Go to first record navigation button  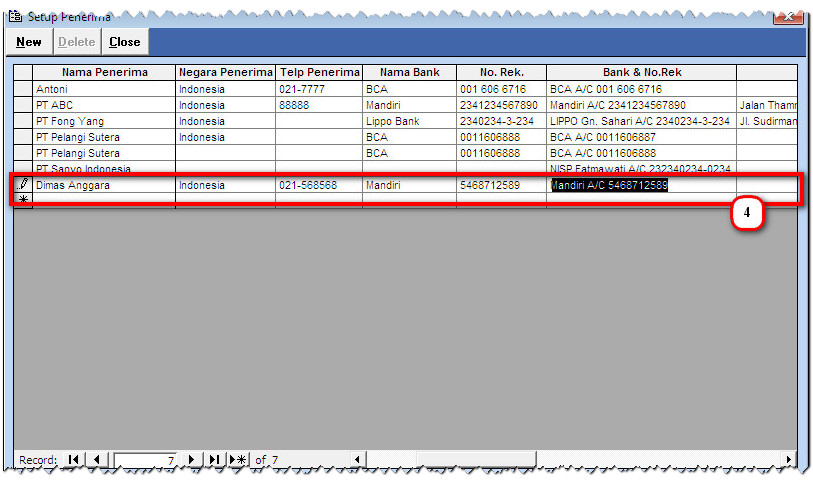74,459
